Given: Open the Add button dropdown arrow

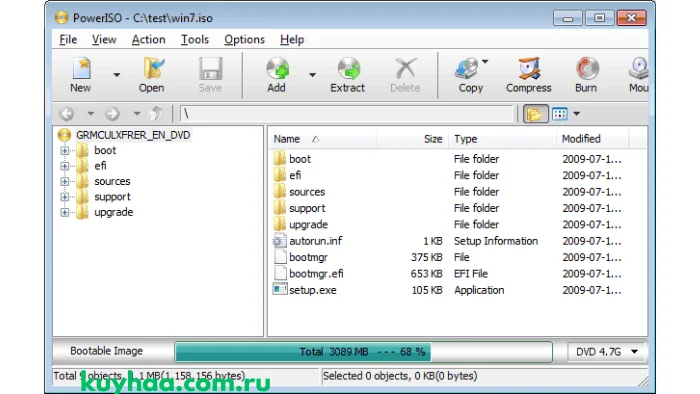Looking at the screenshot, I should point(312,75).
